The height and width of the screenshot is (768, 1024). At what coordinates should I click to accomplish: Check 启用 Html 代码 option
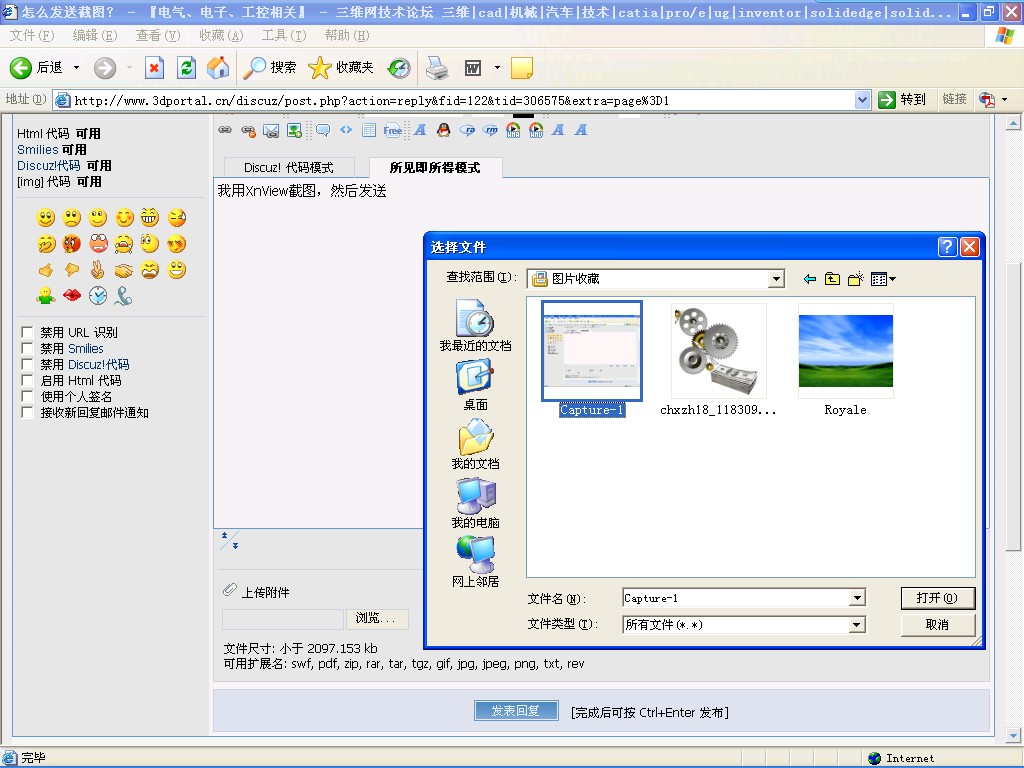point(26,380)
